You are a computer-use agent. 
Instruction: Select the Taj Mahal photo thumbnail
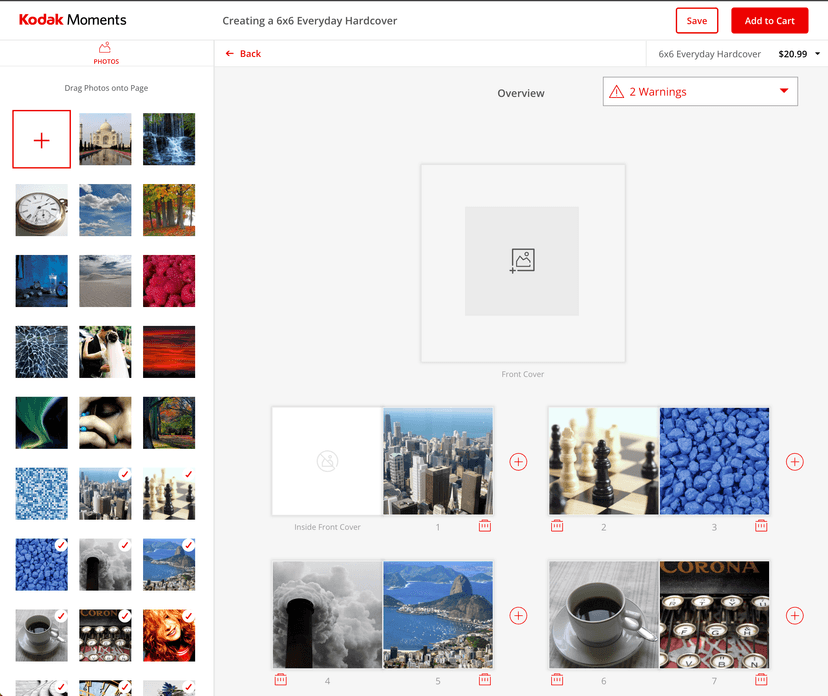click(x=105, y=140)
